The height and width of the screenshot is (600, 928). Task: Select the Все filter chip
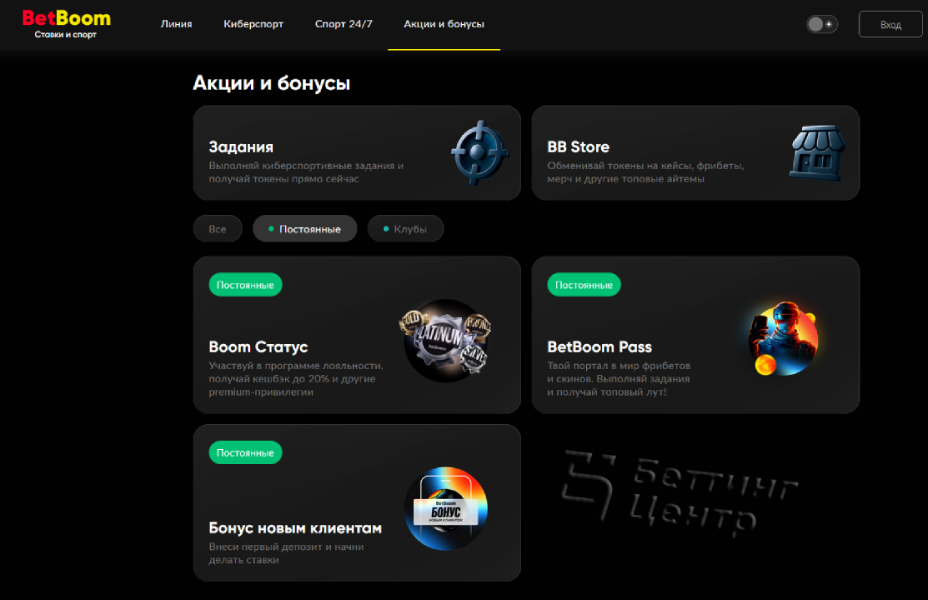(x=217, y=229)
